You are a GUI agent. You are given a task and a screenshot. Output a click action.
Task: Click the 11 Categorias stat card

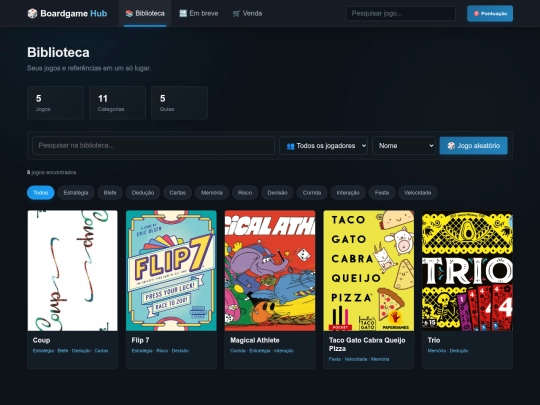(x=117, y=103)
